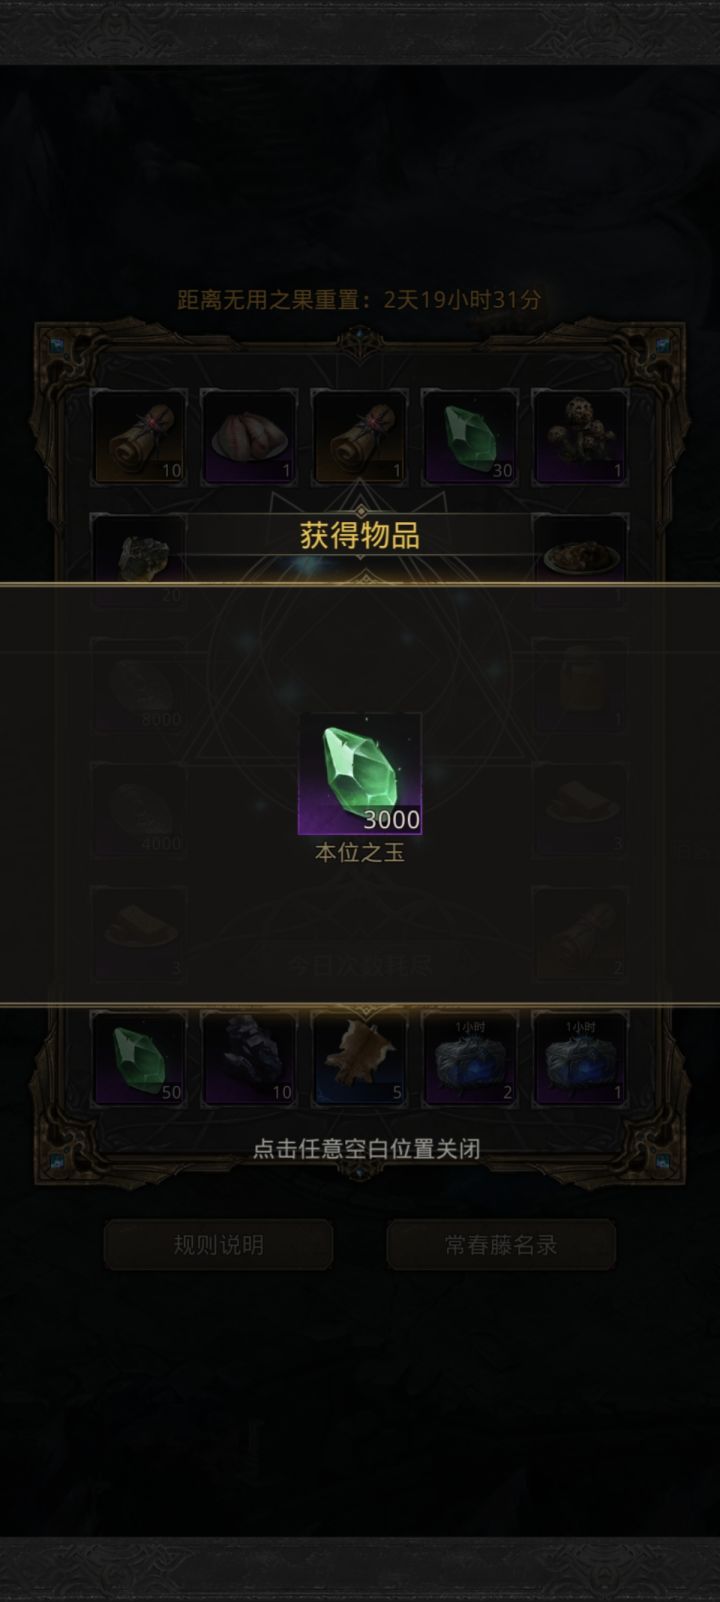720x1602 pixels.
Task: Select the top-row scroll item with quantity 1
Action: click(x=359, y=438)
